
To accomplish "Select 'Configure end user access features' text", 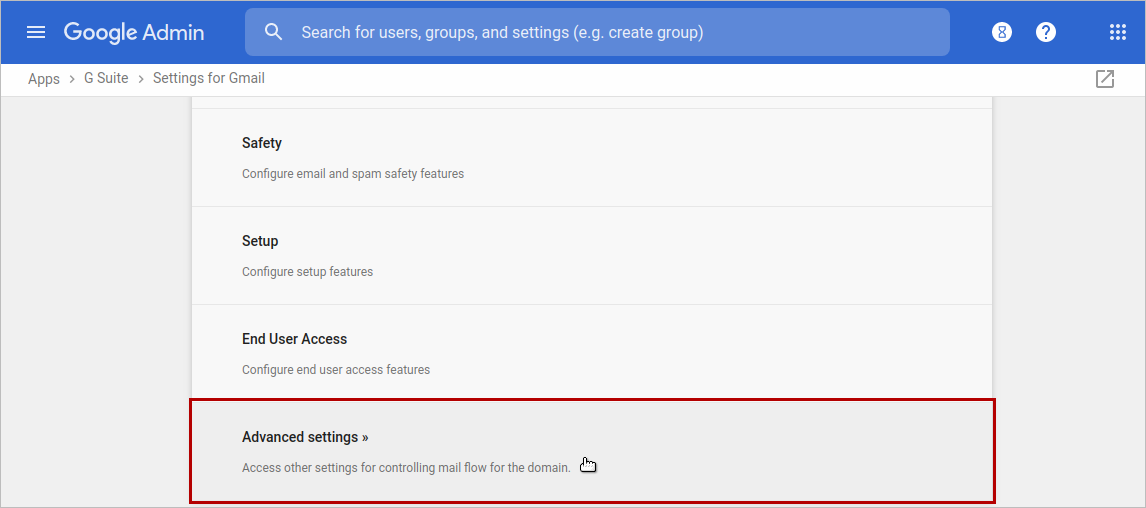I will (x=336, y=369).
